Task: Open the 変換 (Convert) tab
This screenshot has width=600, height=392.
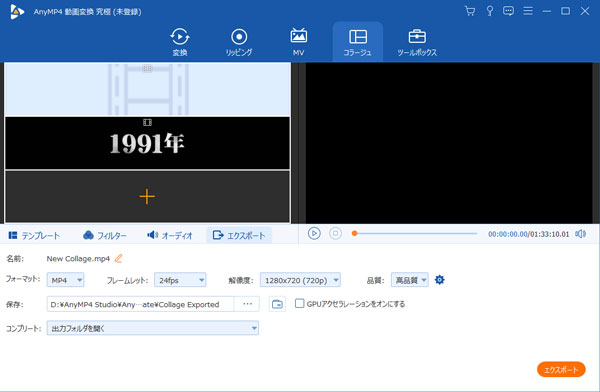Action: [179, 42]
